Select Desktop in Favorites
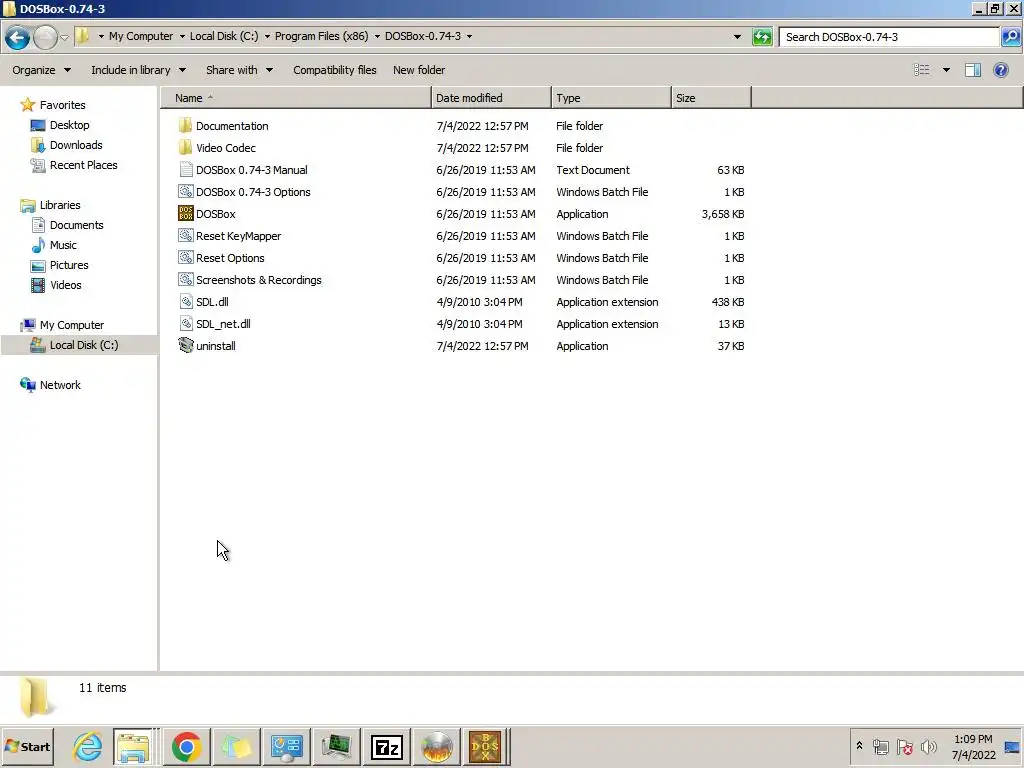Viewport: 1024px width, 768px height. [x=69, y=125]
